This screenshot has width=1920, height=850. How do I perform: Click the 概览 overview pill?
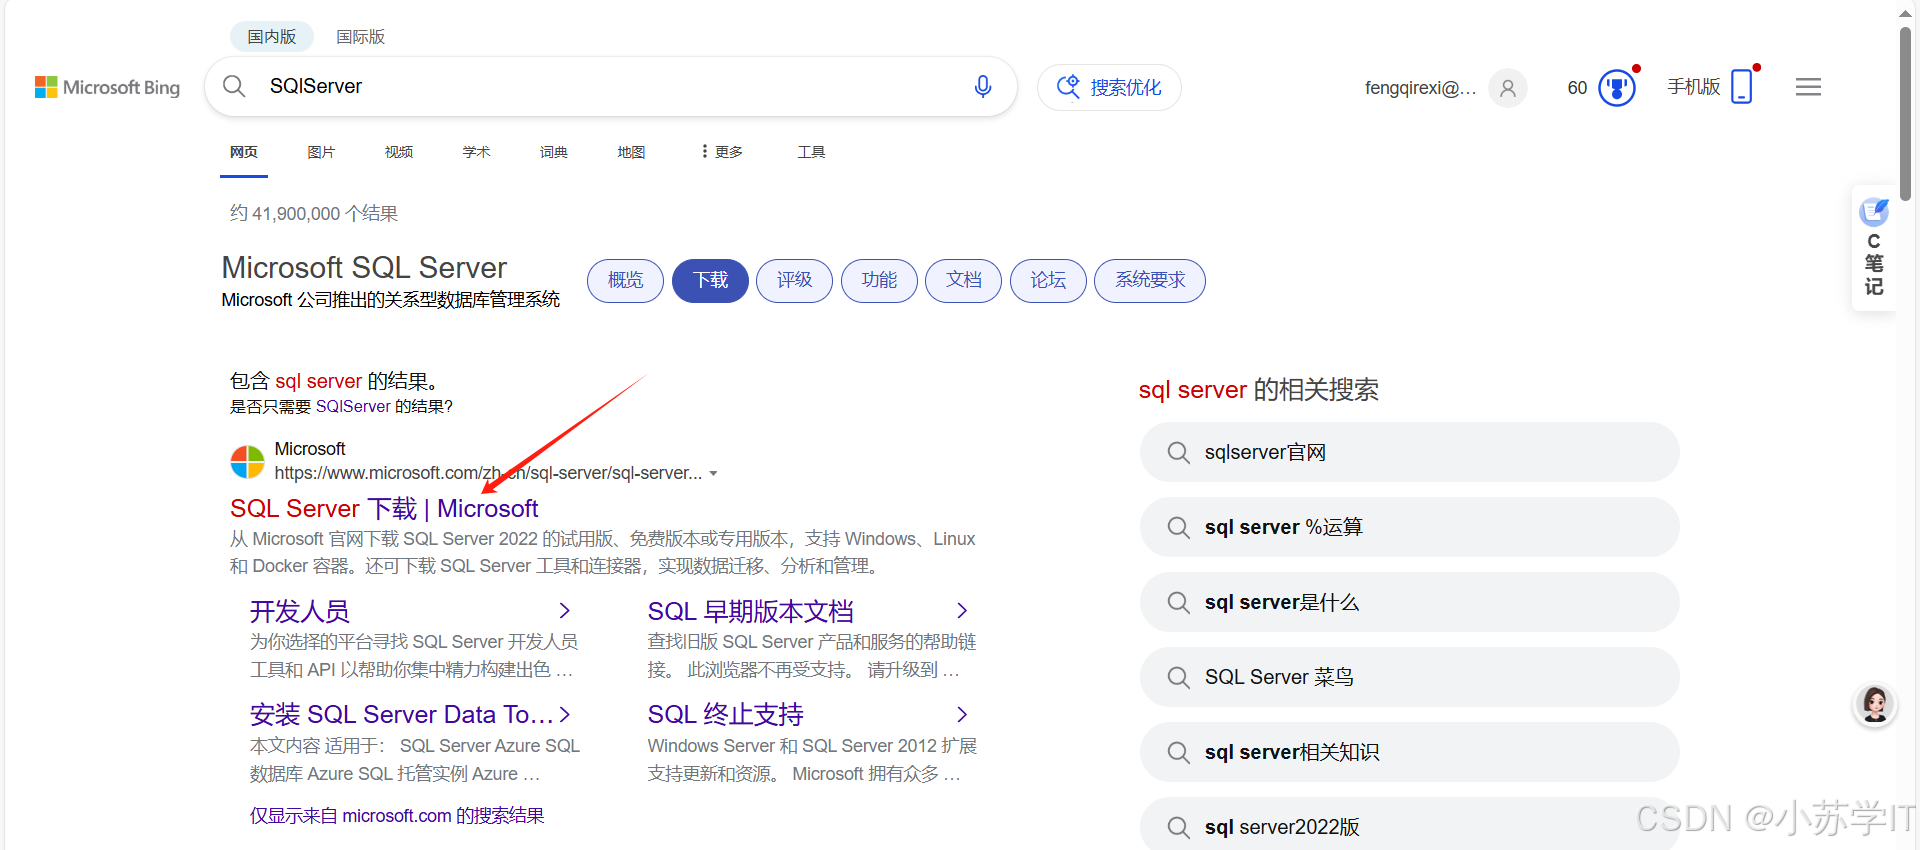pyautogui.click(x=625, y=280)
